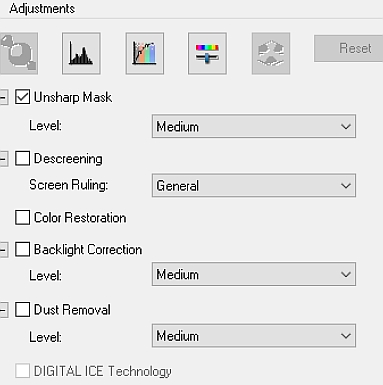Open the Unsharp Mask Level dropdown
The image size is (383, 385).
[x=254, y=126]
